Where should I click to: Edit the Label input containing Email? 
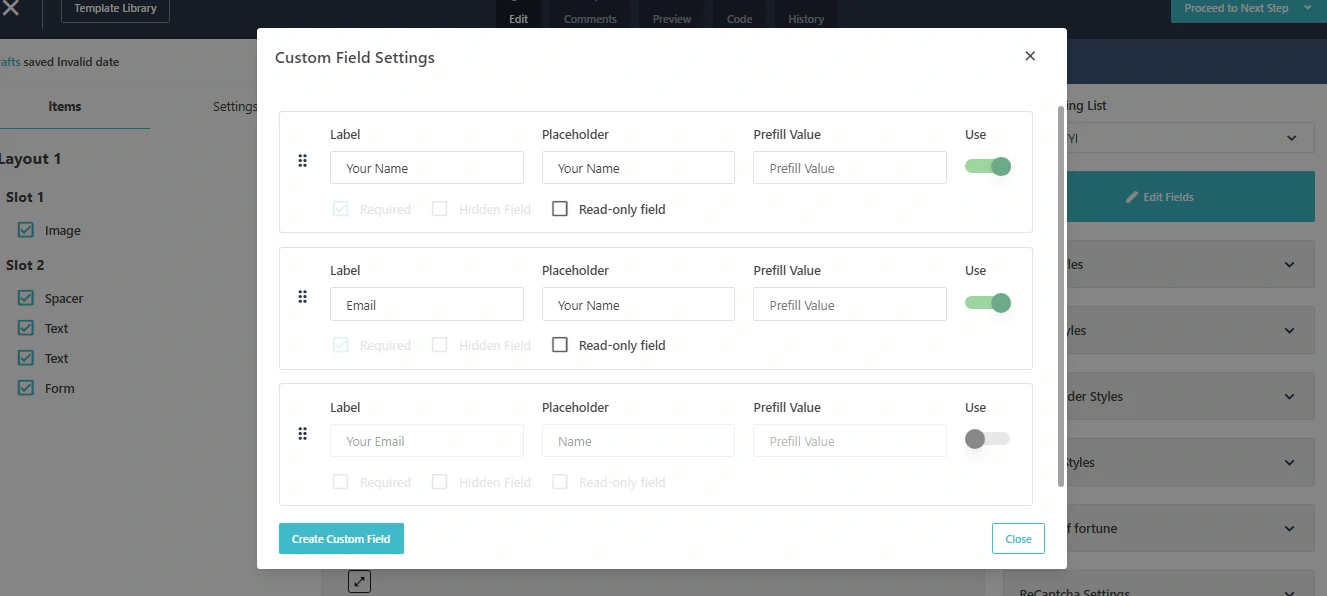(427, 305)
